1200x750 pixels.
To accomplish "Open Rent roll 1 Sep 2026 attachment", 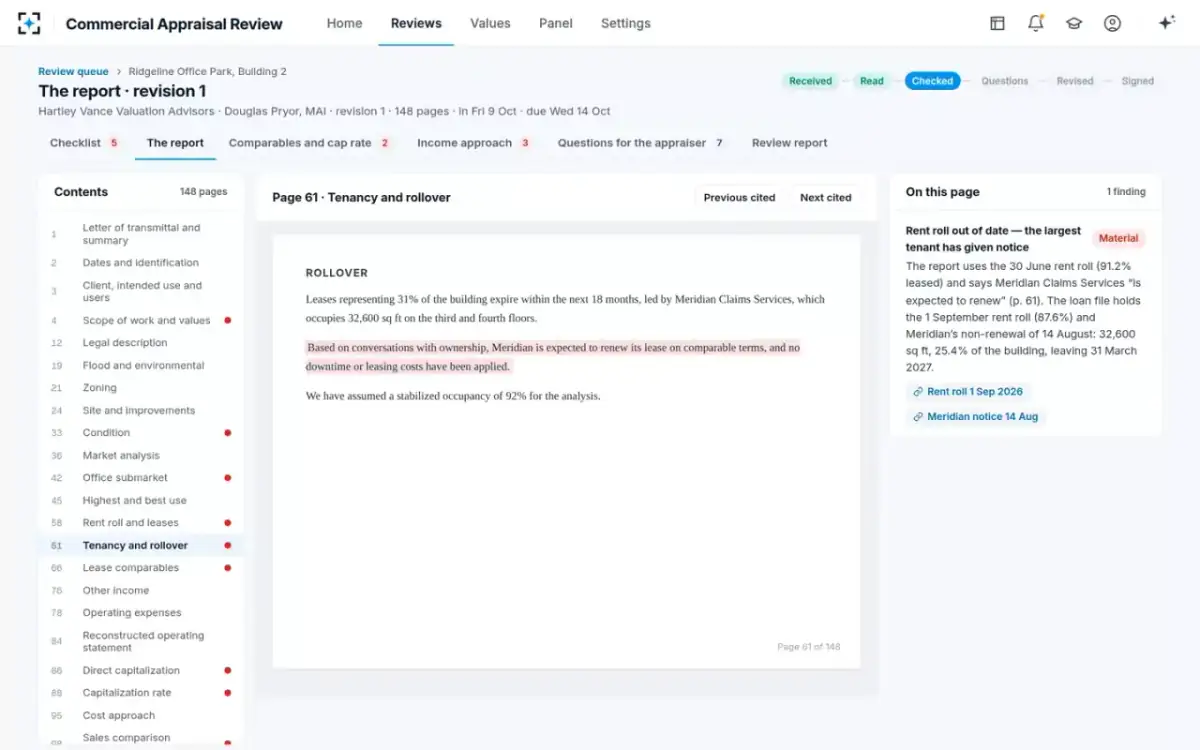I will [968, 392].
